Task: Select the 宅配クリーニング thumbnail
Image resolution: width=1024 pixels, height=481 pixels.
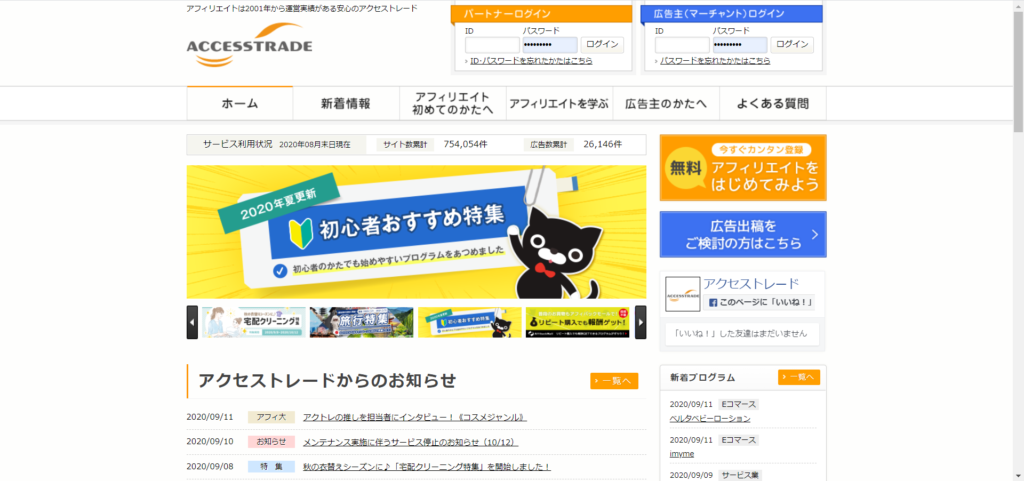Action: (253, 322)
